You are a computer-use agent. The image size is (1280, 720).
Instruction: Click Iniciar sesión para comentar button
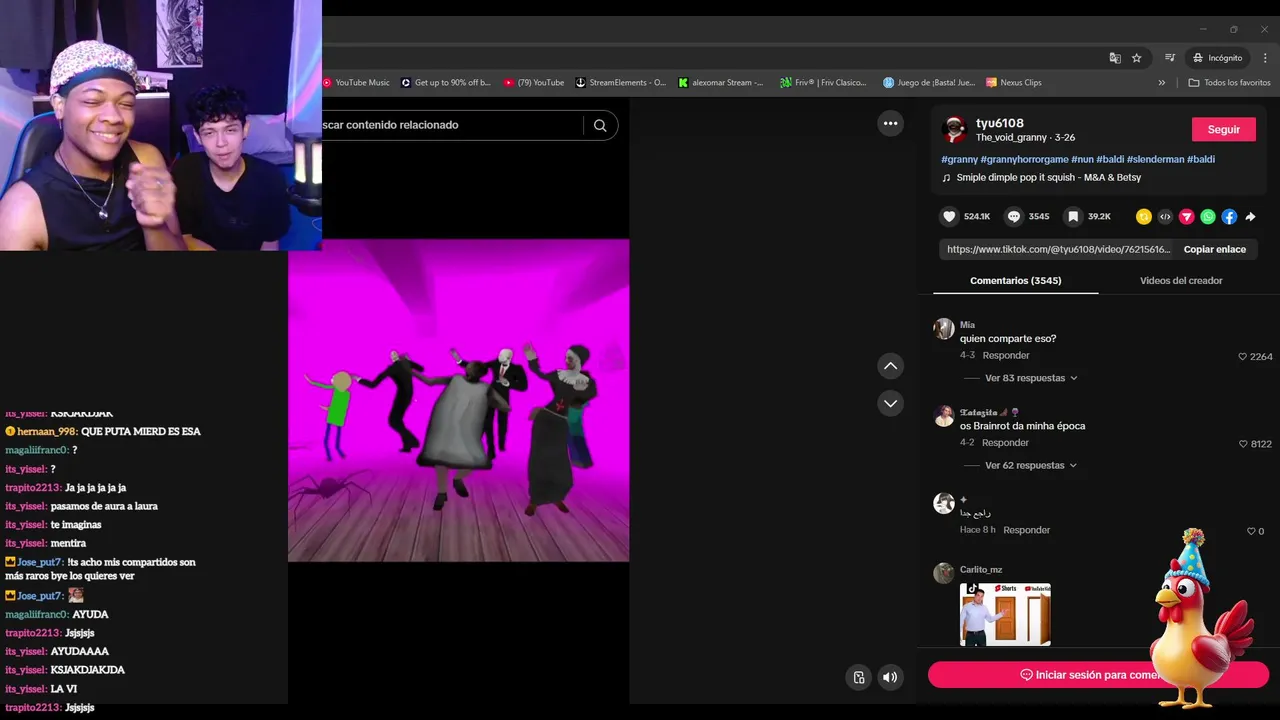[1098, 675]
